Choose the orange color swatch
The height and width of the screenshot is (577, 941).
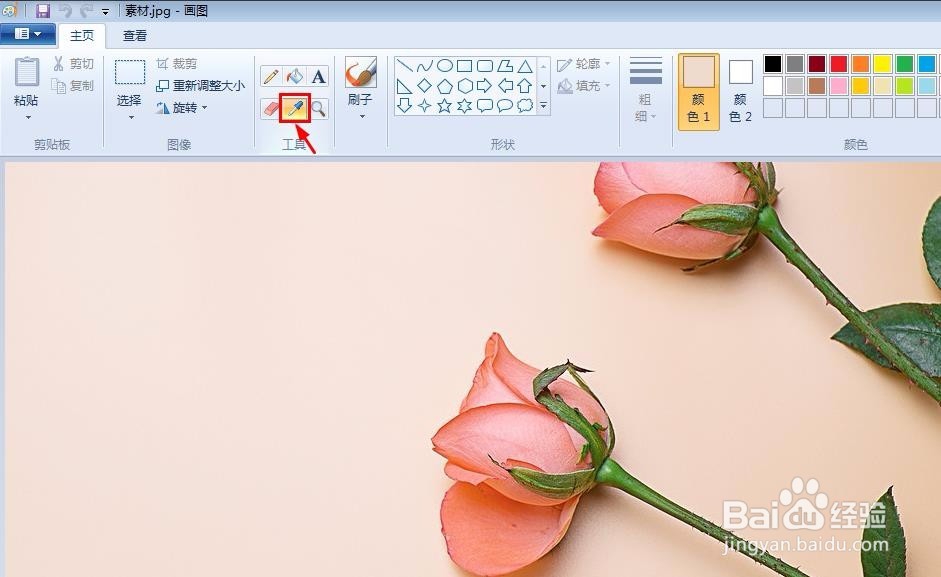coord(861,64)
